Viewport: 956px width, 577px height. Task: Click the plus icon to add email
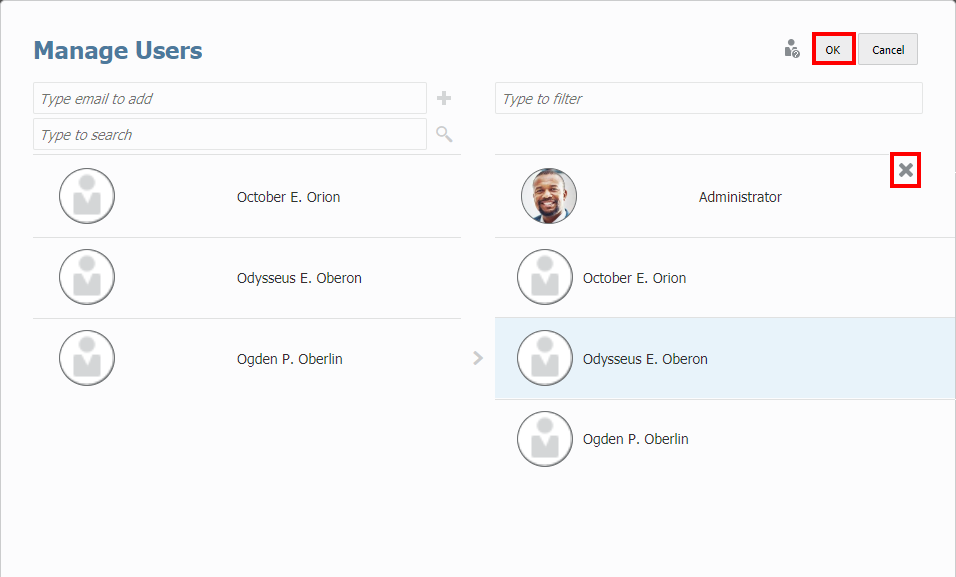444,98
